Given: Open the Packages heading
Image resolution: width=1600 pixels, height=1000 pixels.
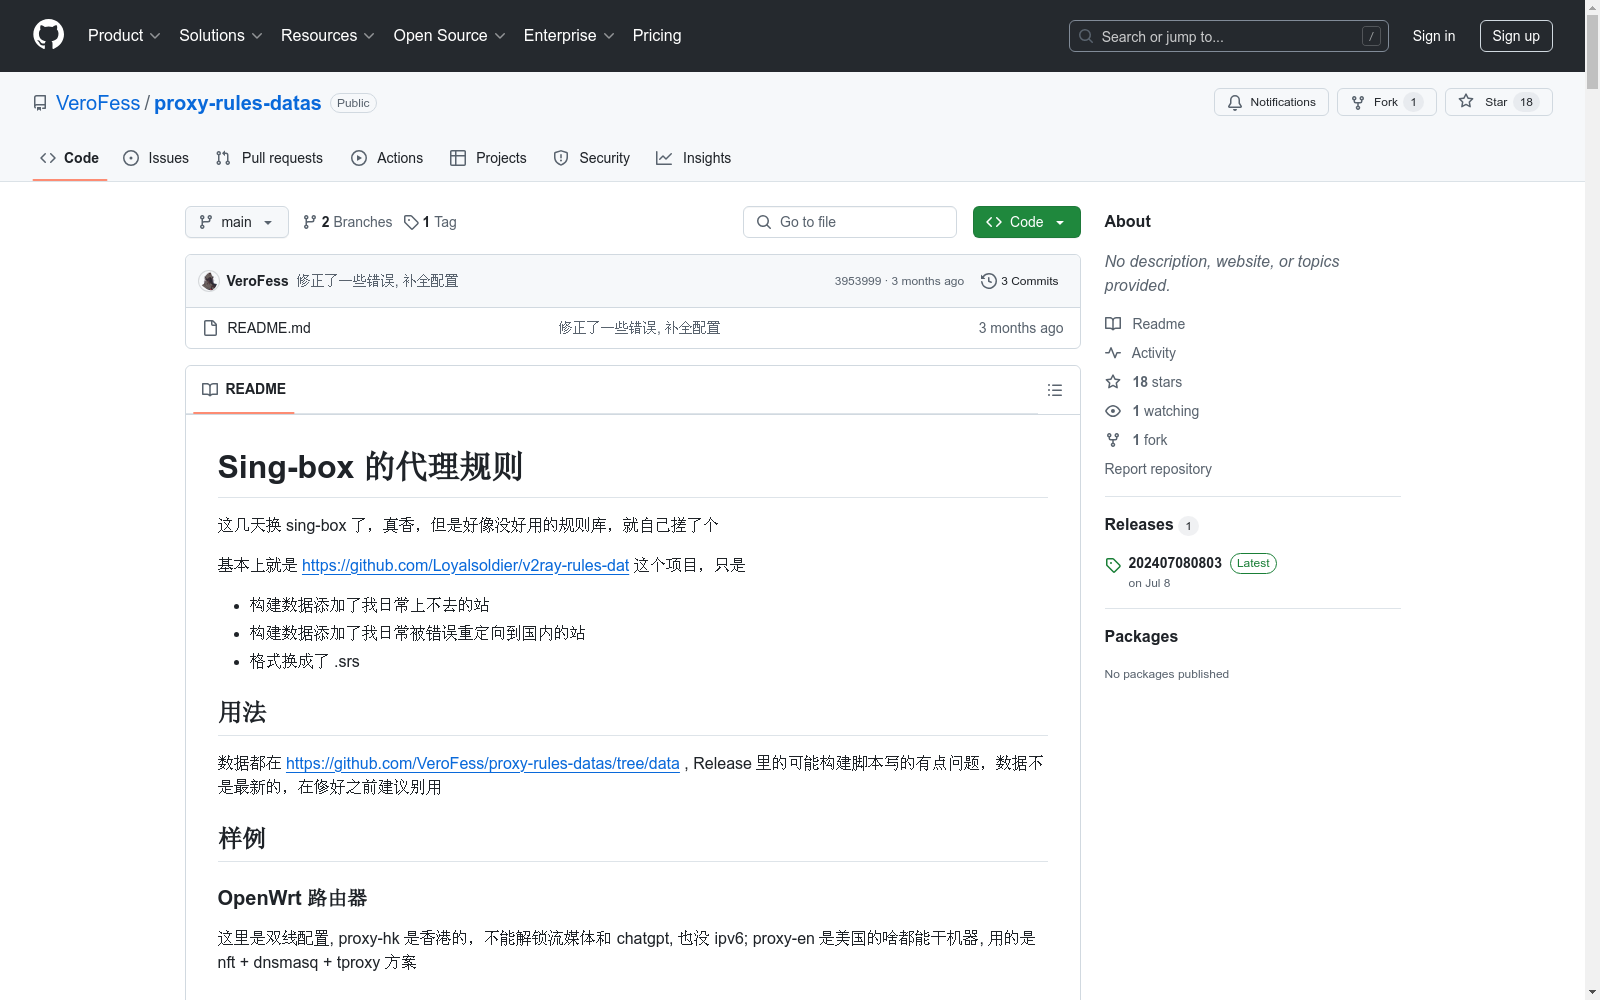Looking at the screenshot, I should 1141,636.
